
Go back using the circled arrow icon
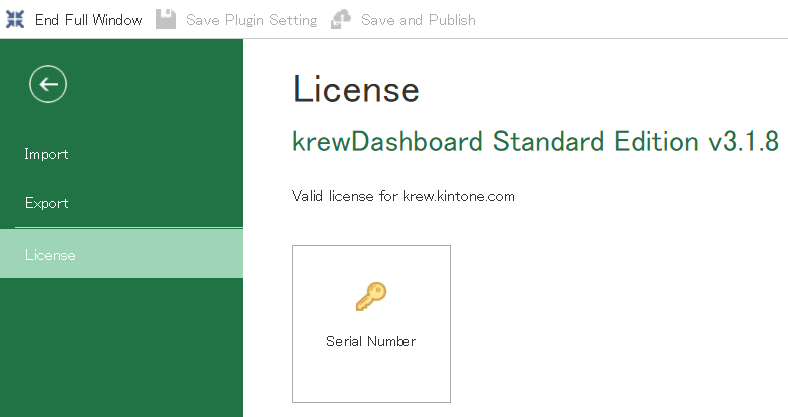(x=48, y=84)
